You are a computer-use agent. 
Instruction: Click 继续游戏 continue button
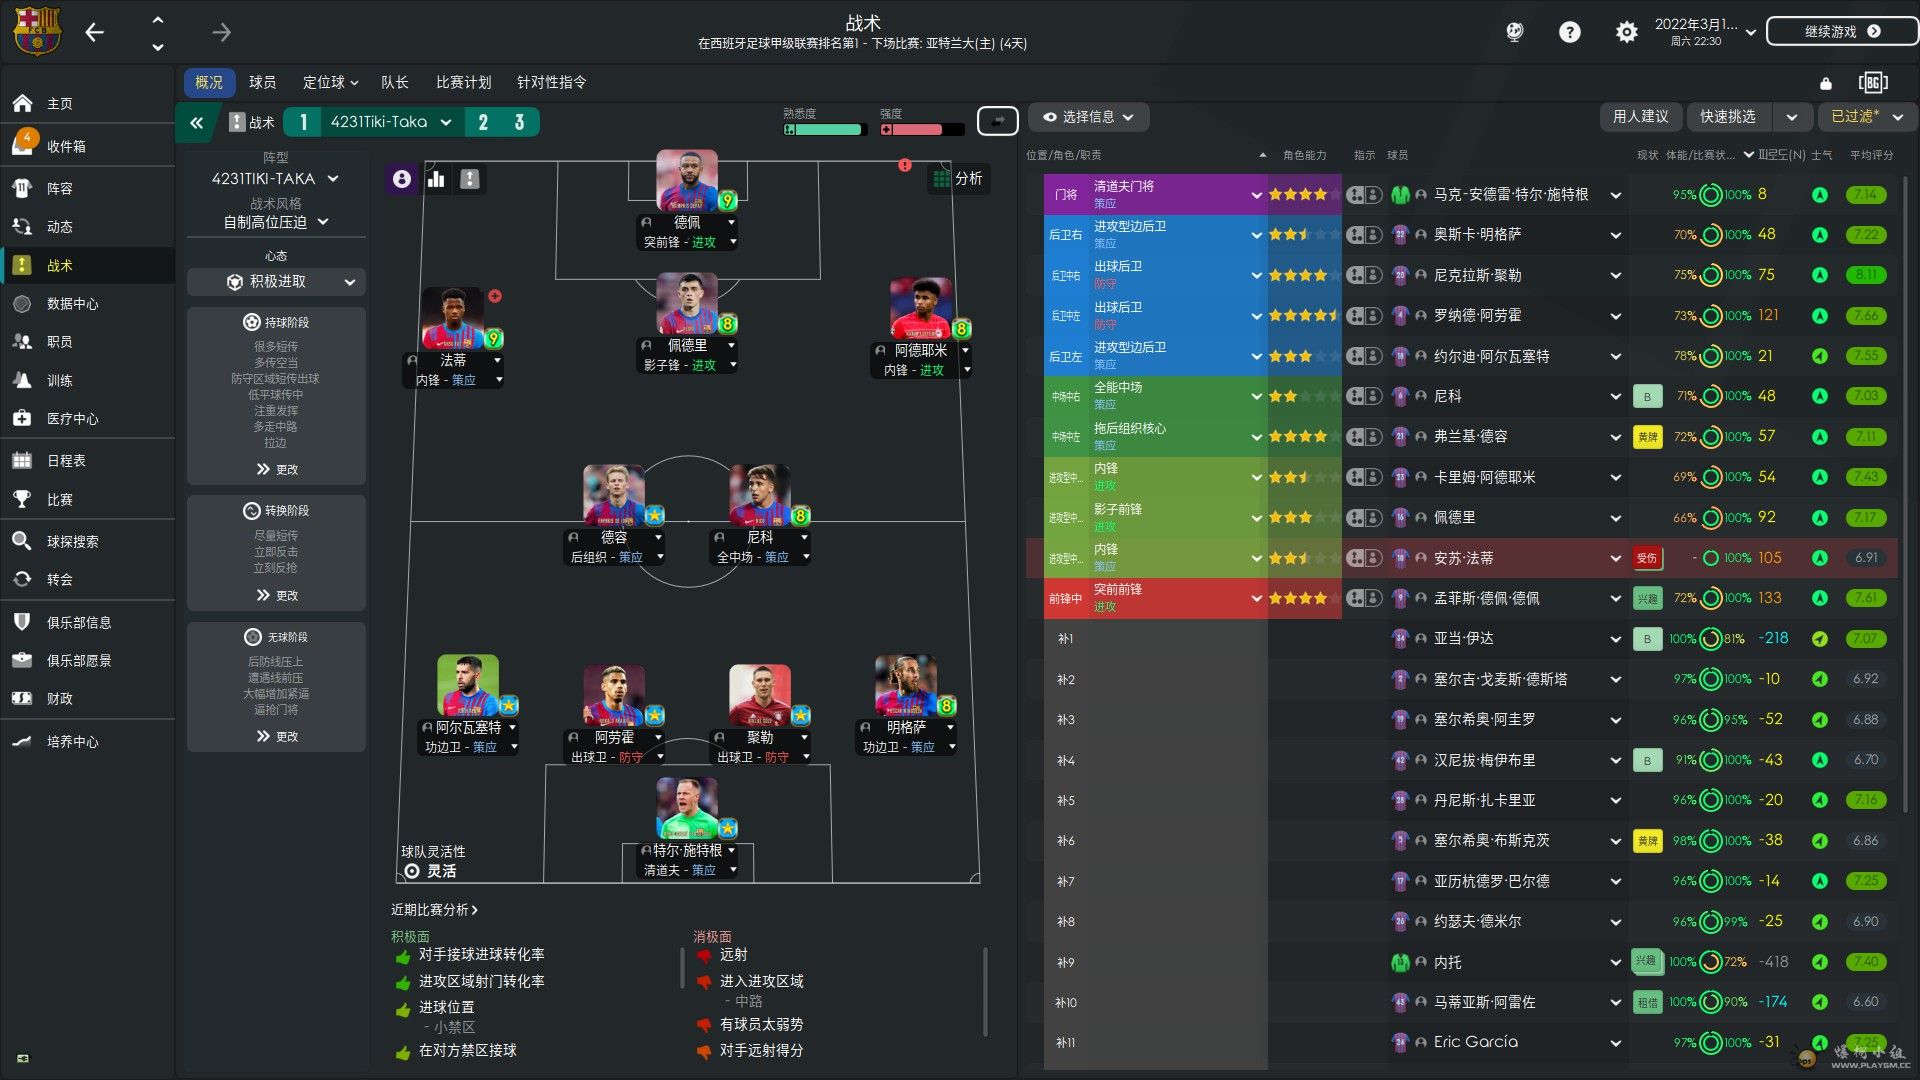click(1841, 32)
